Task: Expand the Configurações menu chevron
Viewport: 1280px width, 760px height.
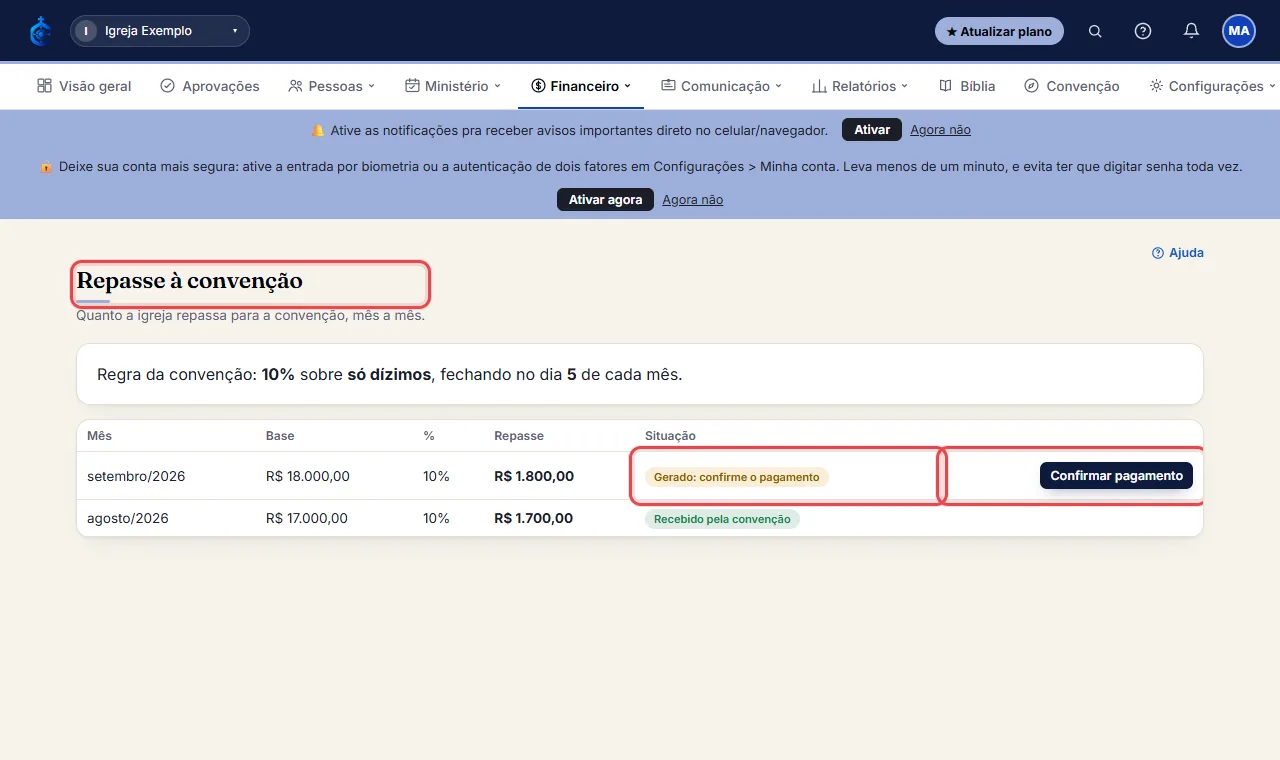Action: tap(1272, 86)
